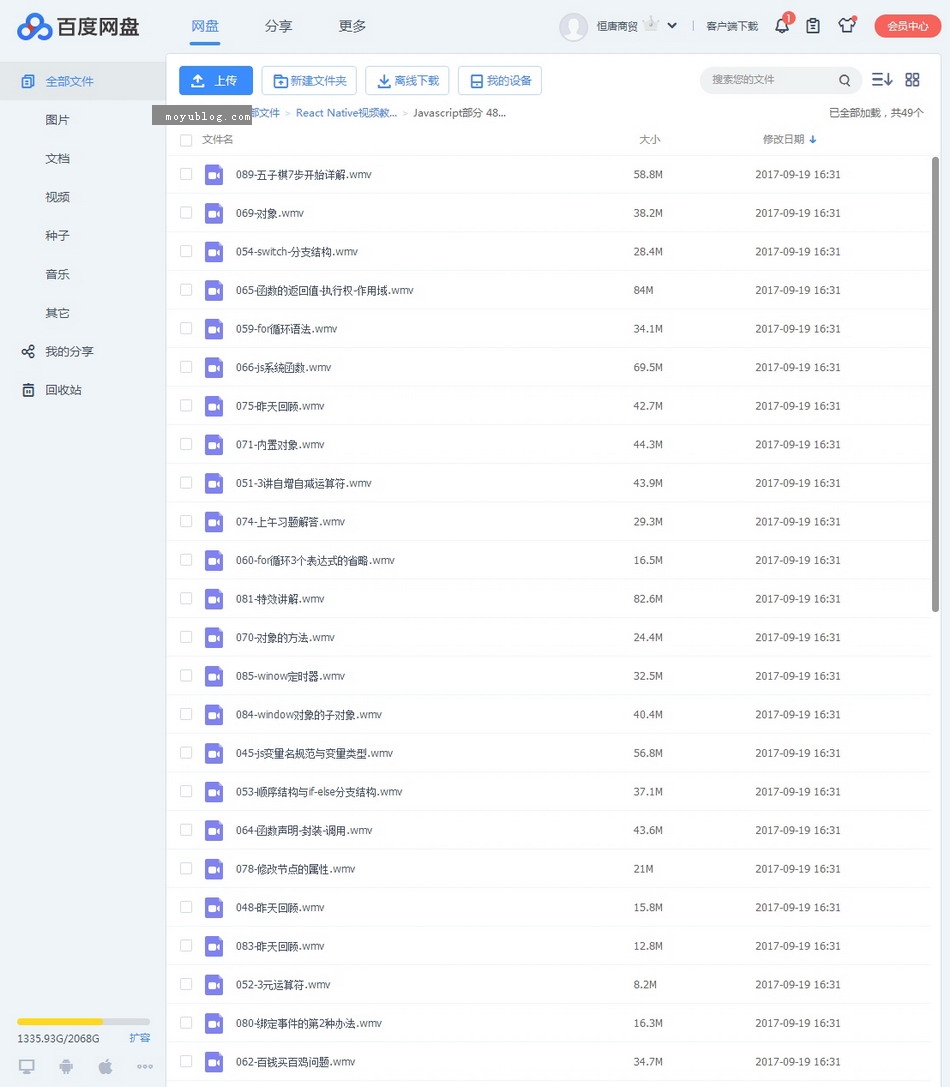Screen dimensions: 950x1087
Task: Check the box for 065-函数的返回值 file
Action: [186, 290]
